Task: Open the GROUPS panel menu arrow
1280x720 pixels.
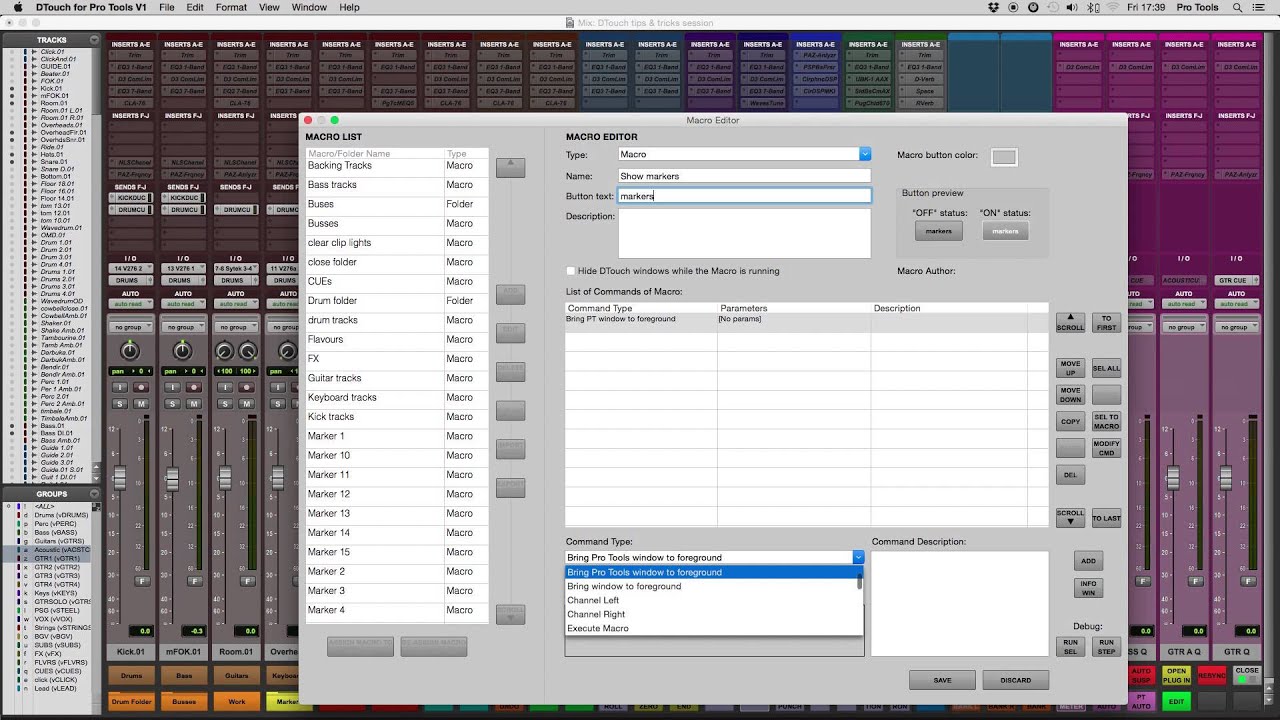Action: point(93,494)
